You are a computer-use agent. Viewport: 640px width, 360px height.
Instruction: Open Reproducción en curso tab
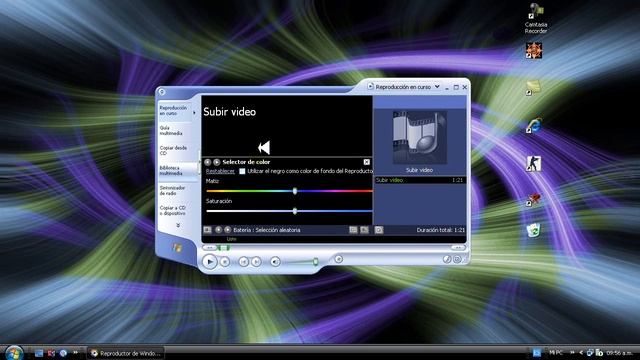tap(174, 111)
